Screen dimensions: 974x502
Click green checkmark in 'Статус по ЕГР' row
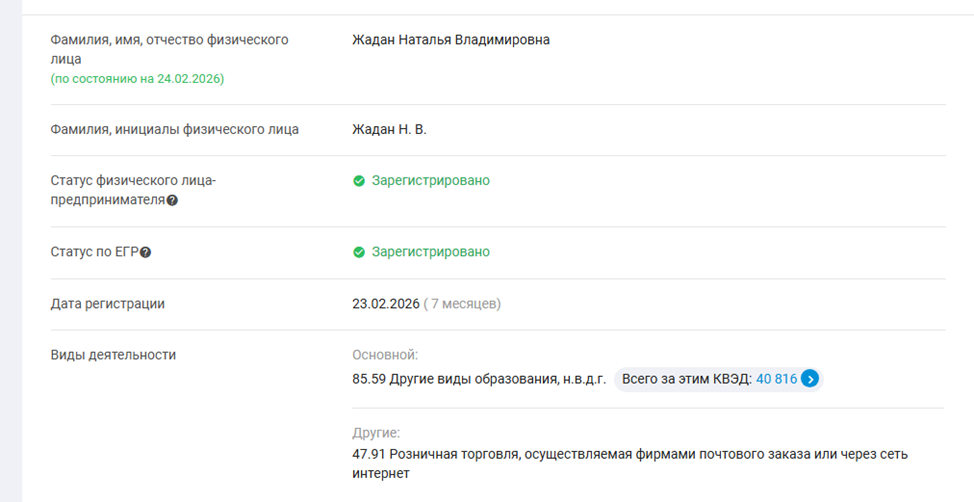[x=358, y=252]
